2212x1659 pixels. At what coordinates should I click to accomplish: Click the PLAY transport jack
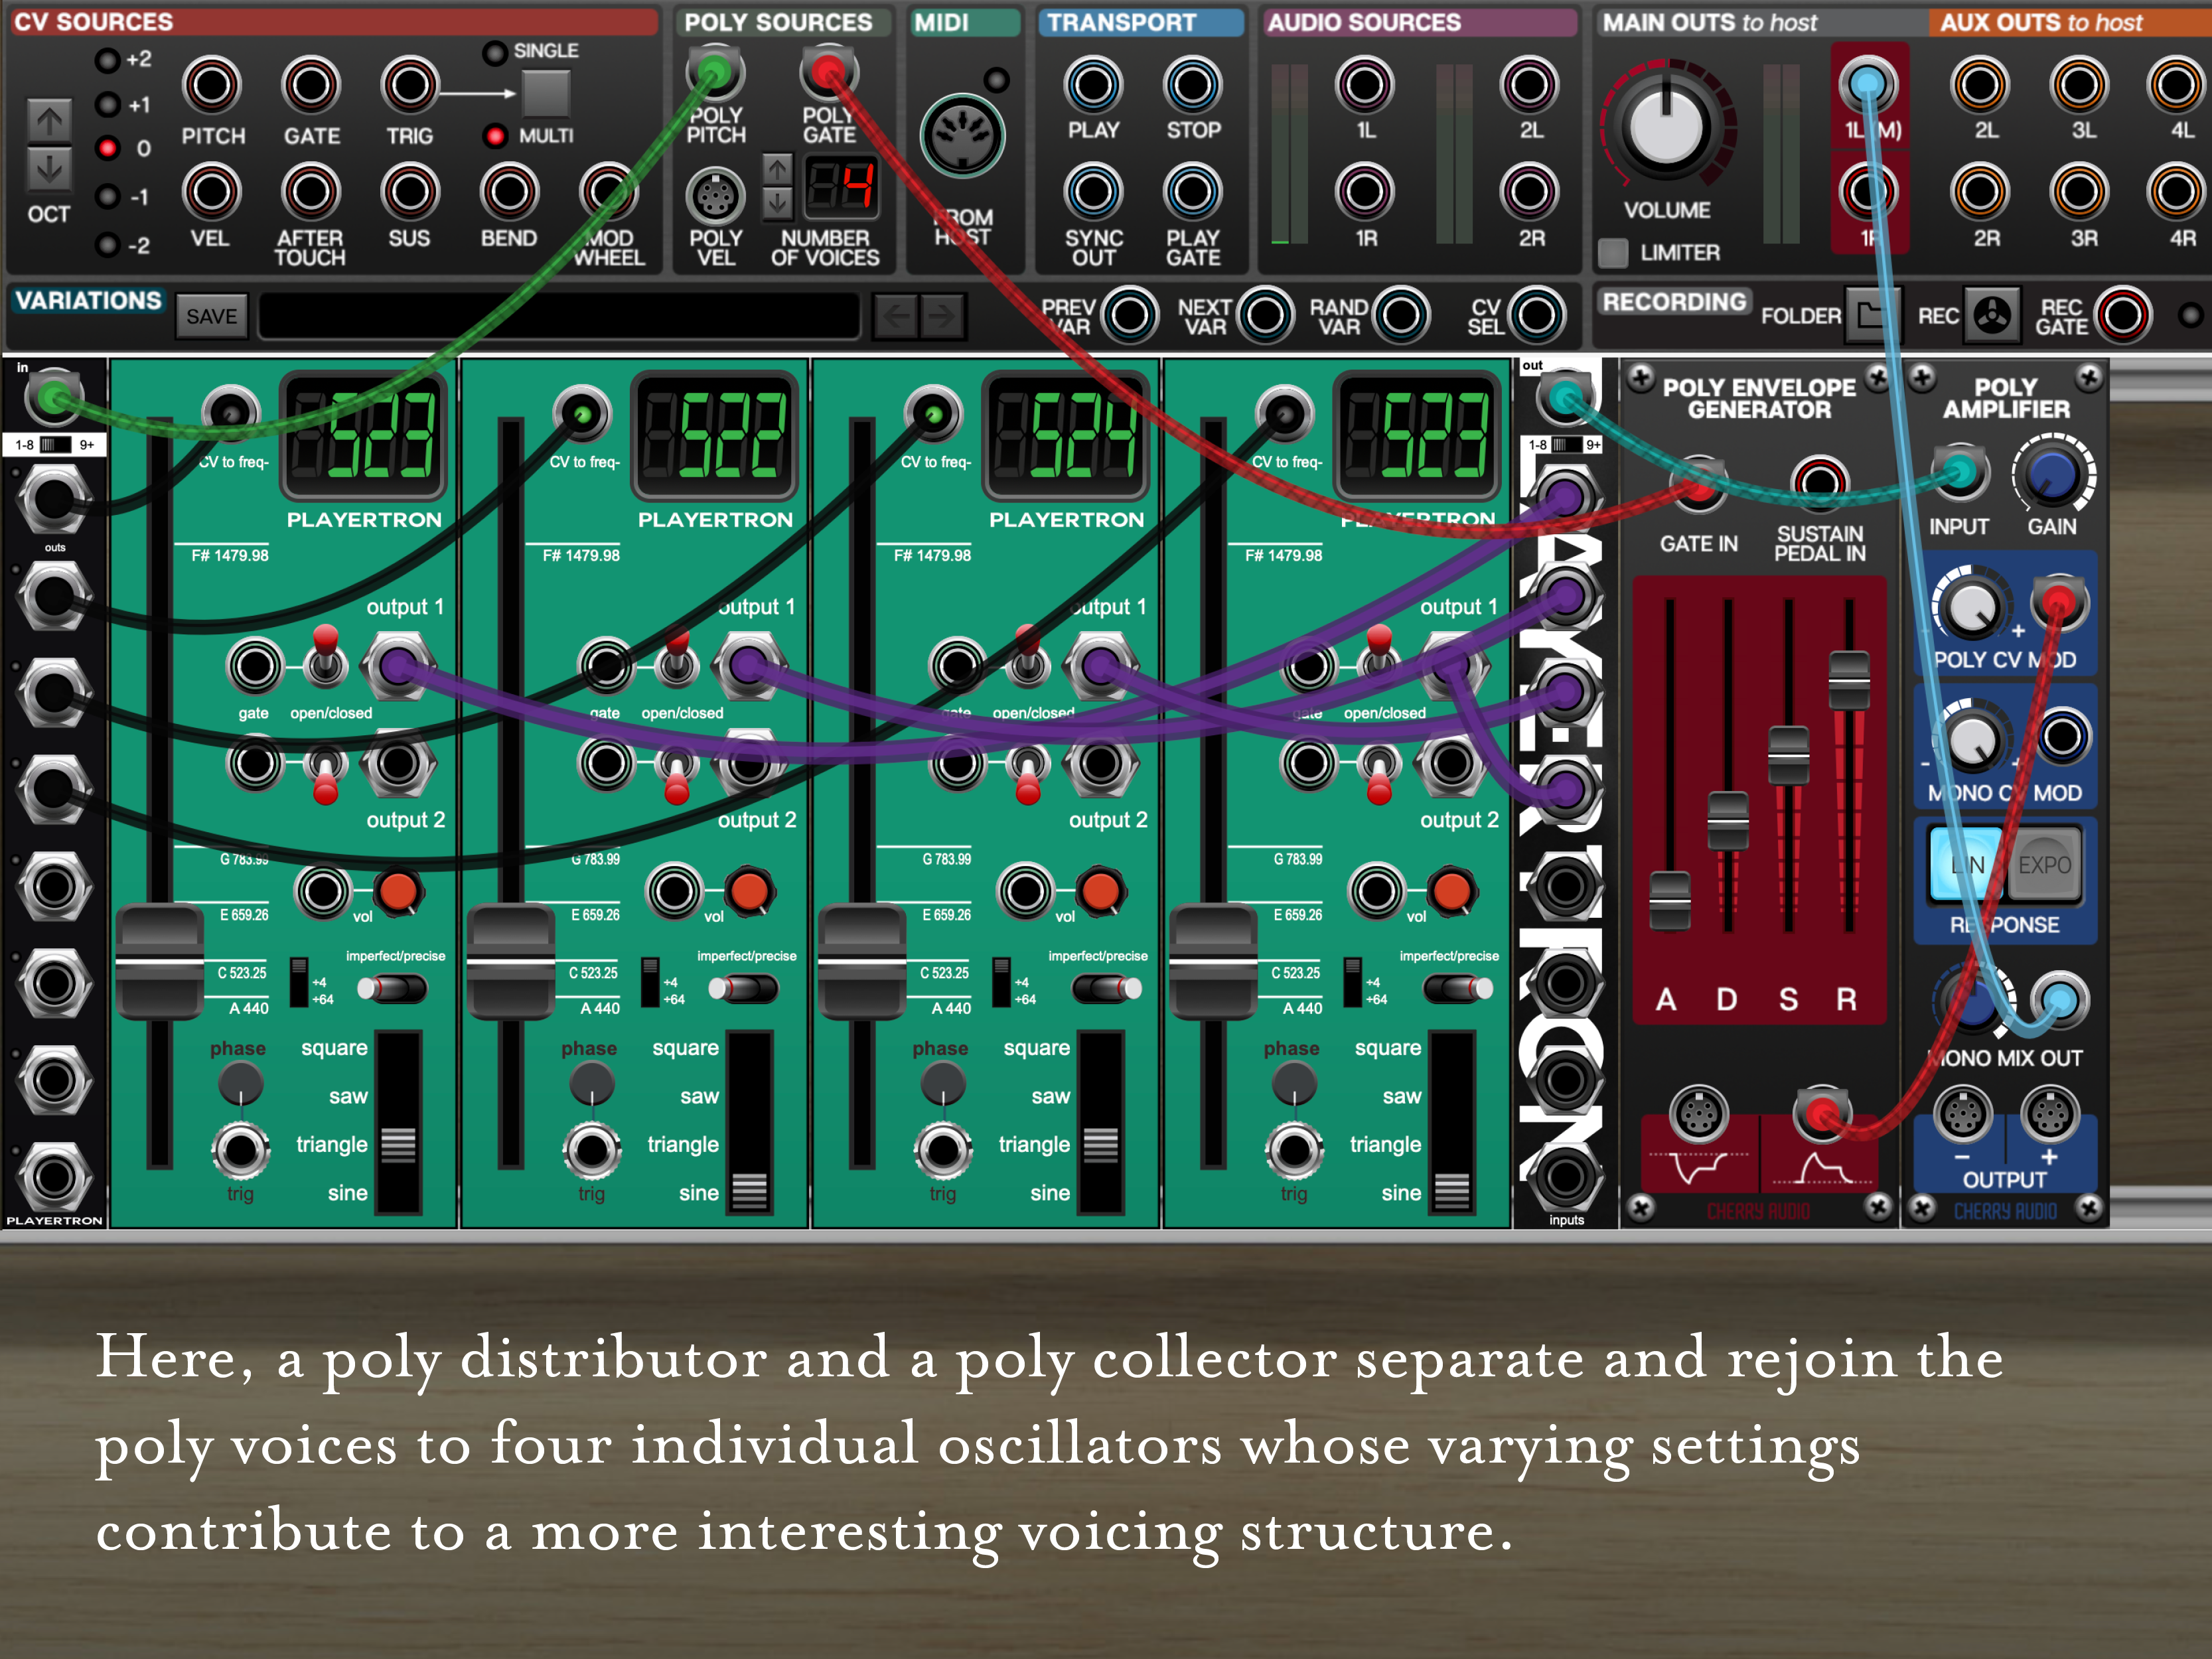(x=1093, y=86)
